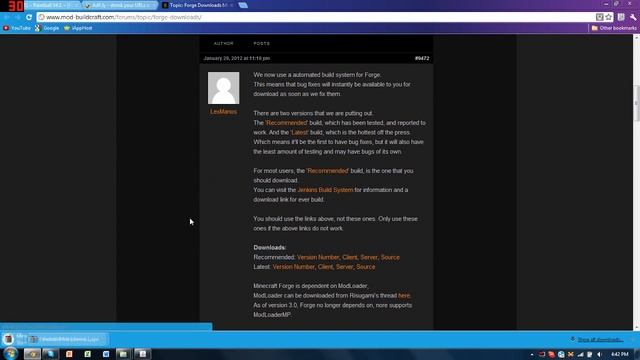
Task: Click the 4:42 PM taskbar clock
Action: [620, 354]
